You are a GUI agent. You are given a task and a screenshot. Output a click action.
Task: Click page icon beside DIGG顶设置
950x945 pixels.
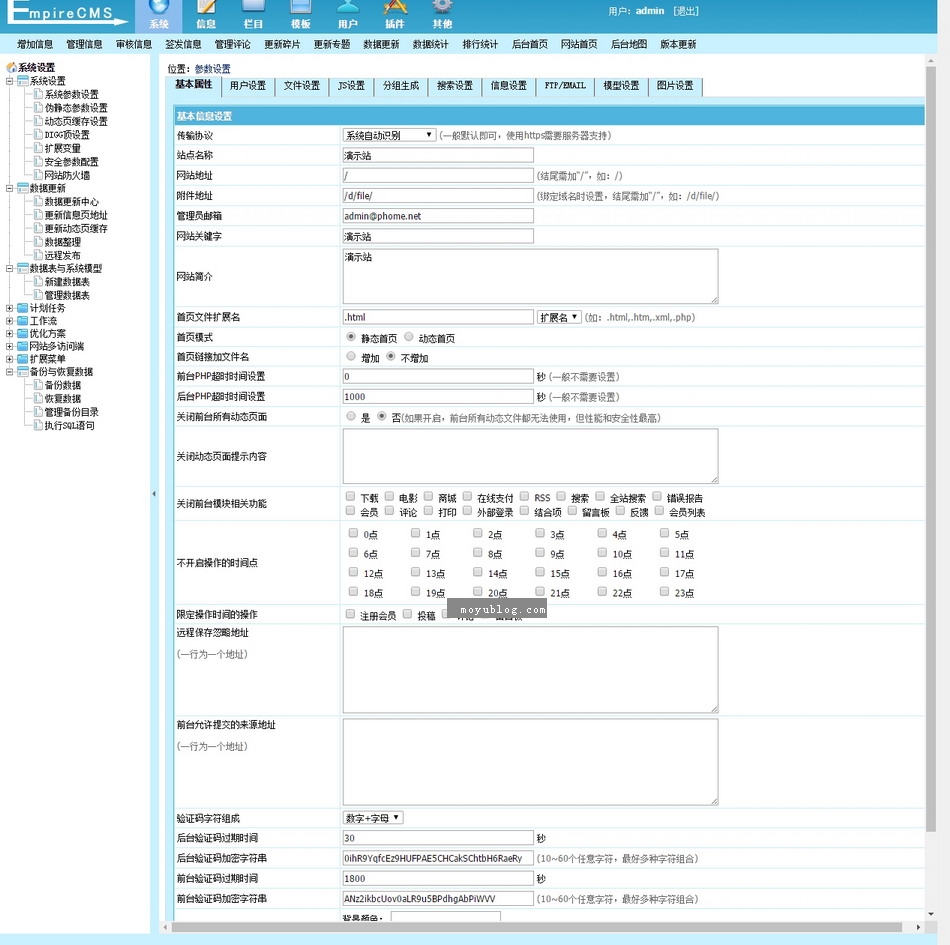(x=38, y=134)
